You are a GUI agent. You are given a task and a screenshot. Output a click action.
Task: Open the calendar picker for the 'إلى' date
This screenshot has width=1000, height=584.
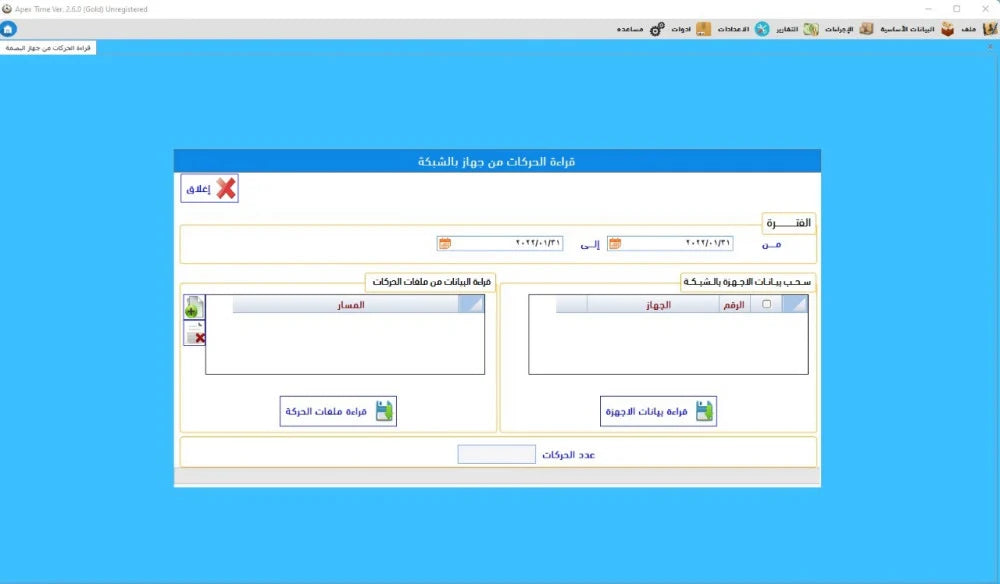coord(445,243)
